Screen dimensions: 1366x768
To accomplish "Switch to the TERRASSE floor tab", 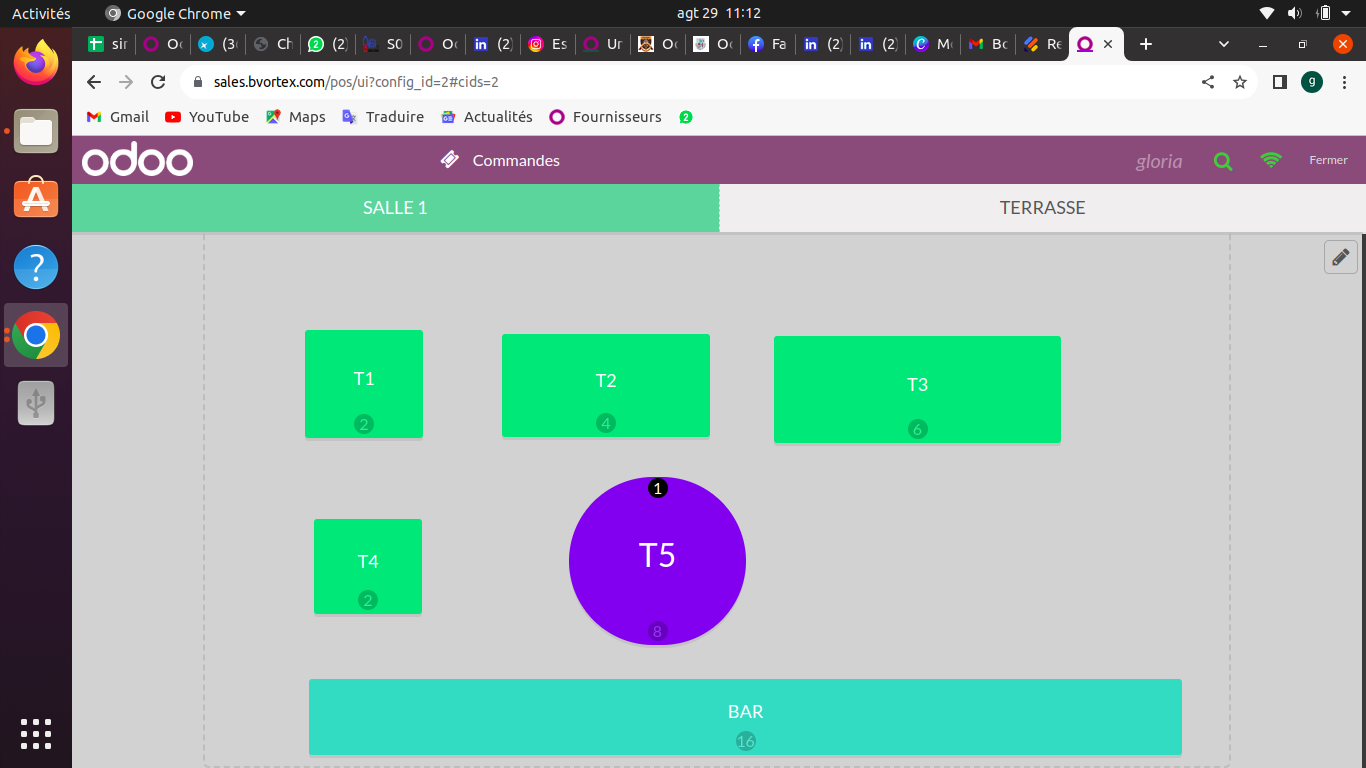I will coord(1042,208).
